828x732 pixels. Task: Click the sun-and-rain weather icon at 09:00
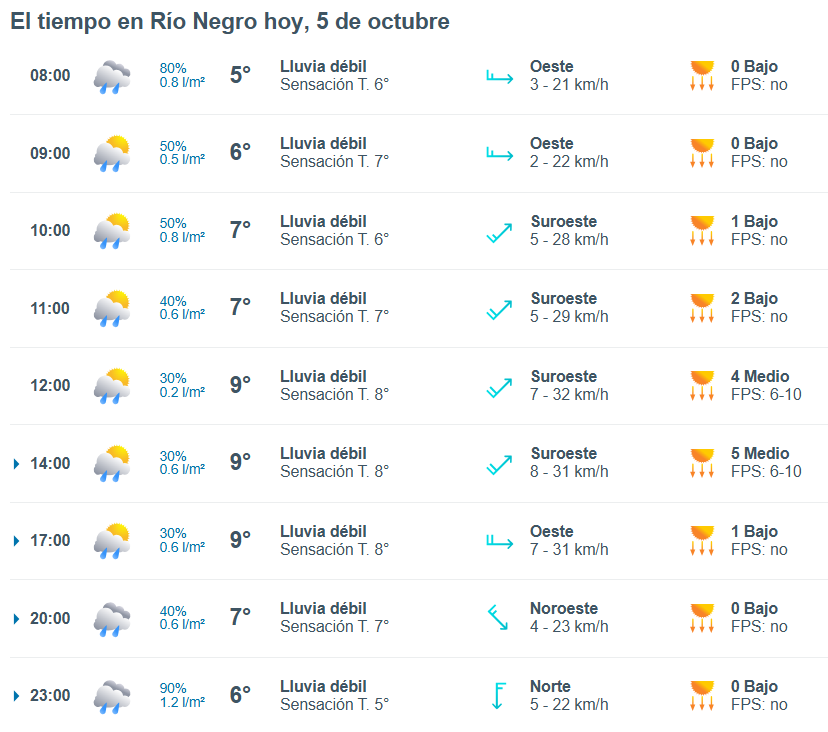pyautogui.click(x=112, y=154)
